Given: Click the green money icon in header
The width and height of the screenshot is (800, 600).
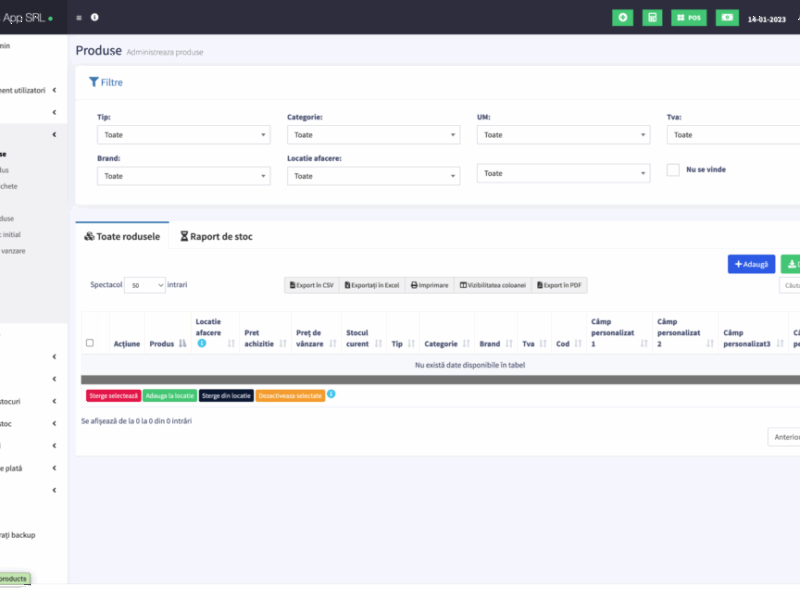Looking at the screenshot, I should coord(727,17).
